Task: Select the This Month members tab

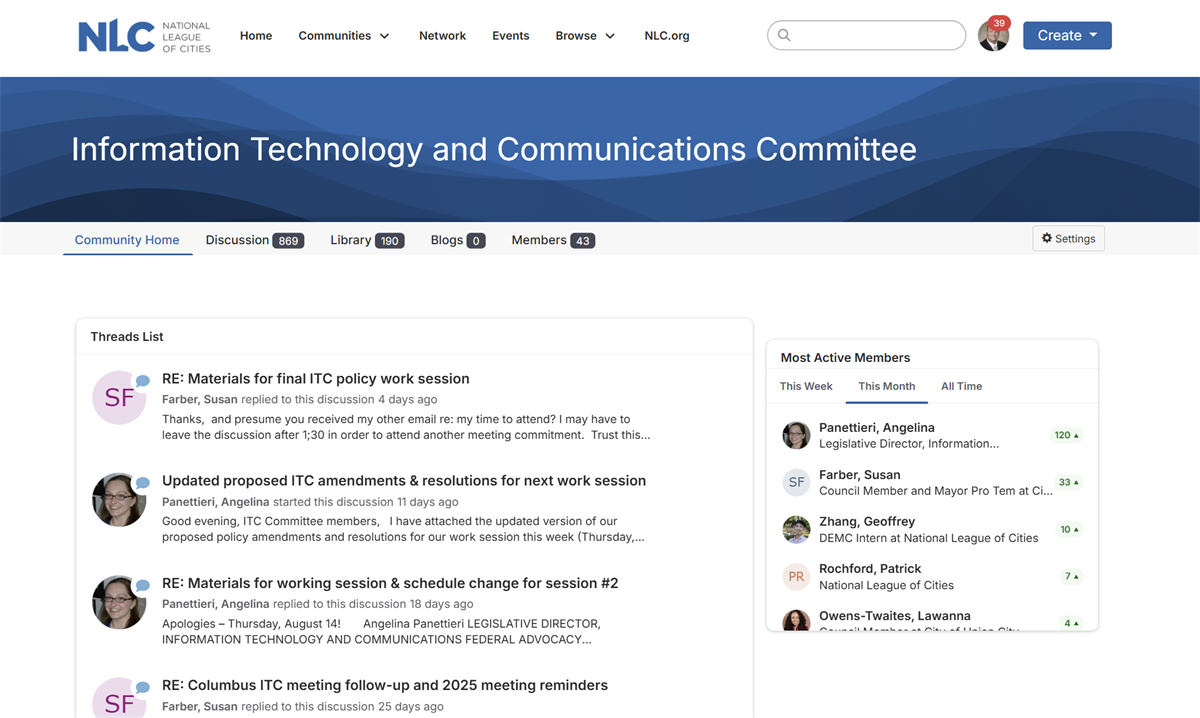Action: (887, 386)
